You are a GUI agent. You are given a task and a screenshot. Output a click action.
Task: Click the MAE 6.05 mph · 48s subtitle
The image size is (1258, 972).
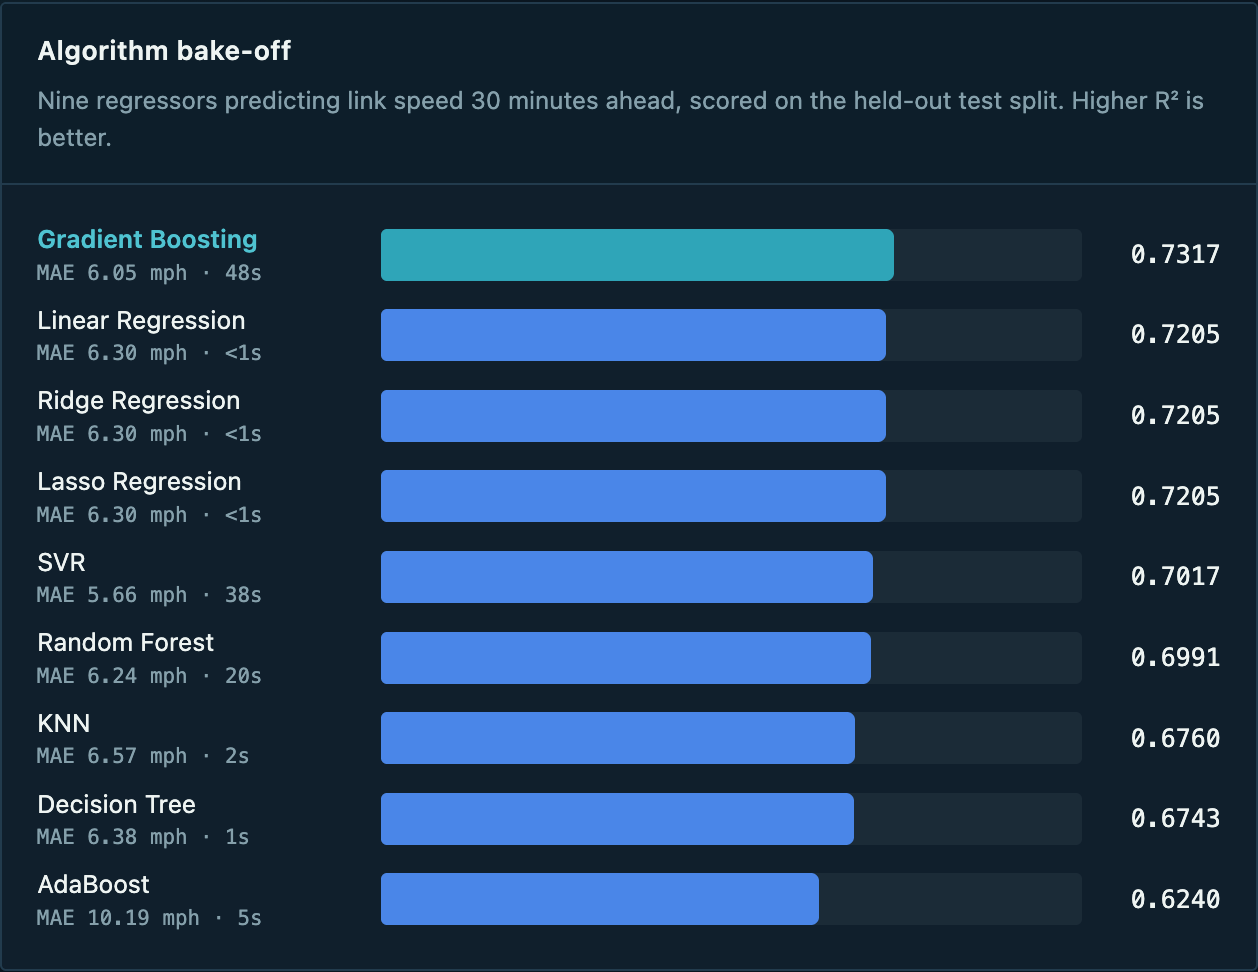149,273
